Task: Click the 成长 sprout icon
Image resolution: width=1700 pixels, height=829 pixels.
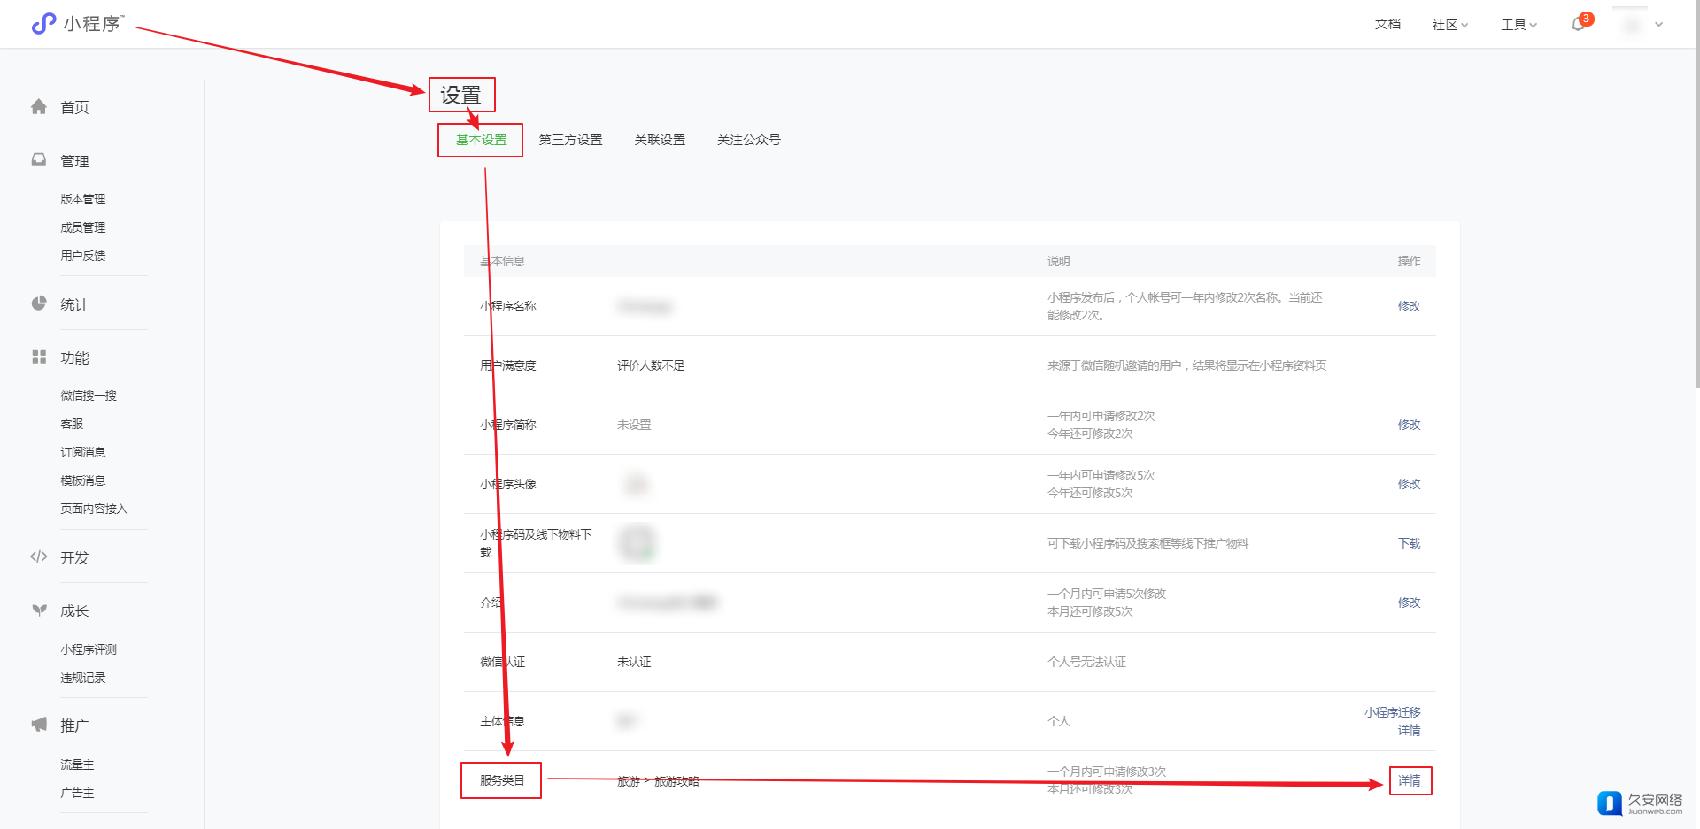Action: click(x=39, y=610)
